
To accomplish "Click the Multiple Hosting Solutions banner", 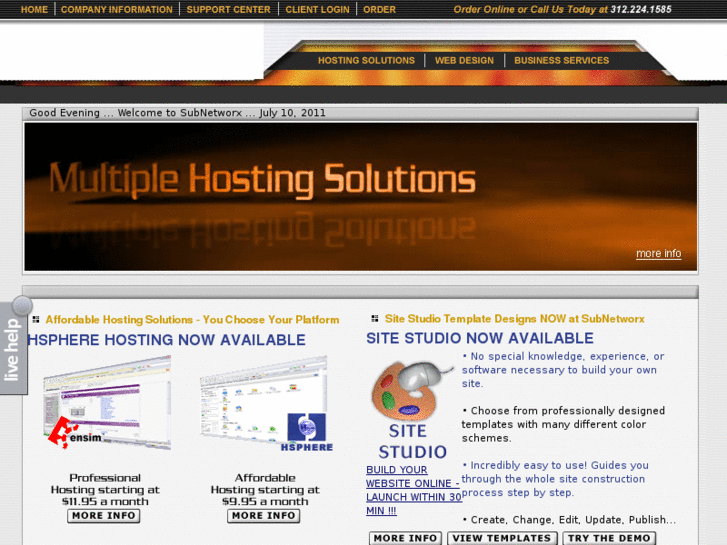I will (x=361, y=197).
